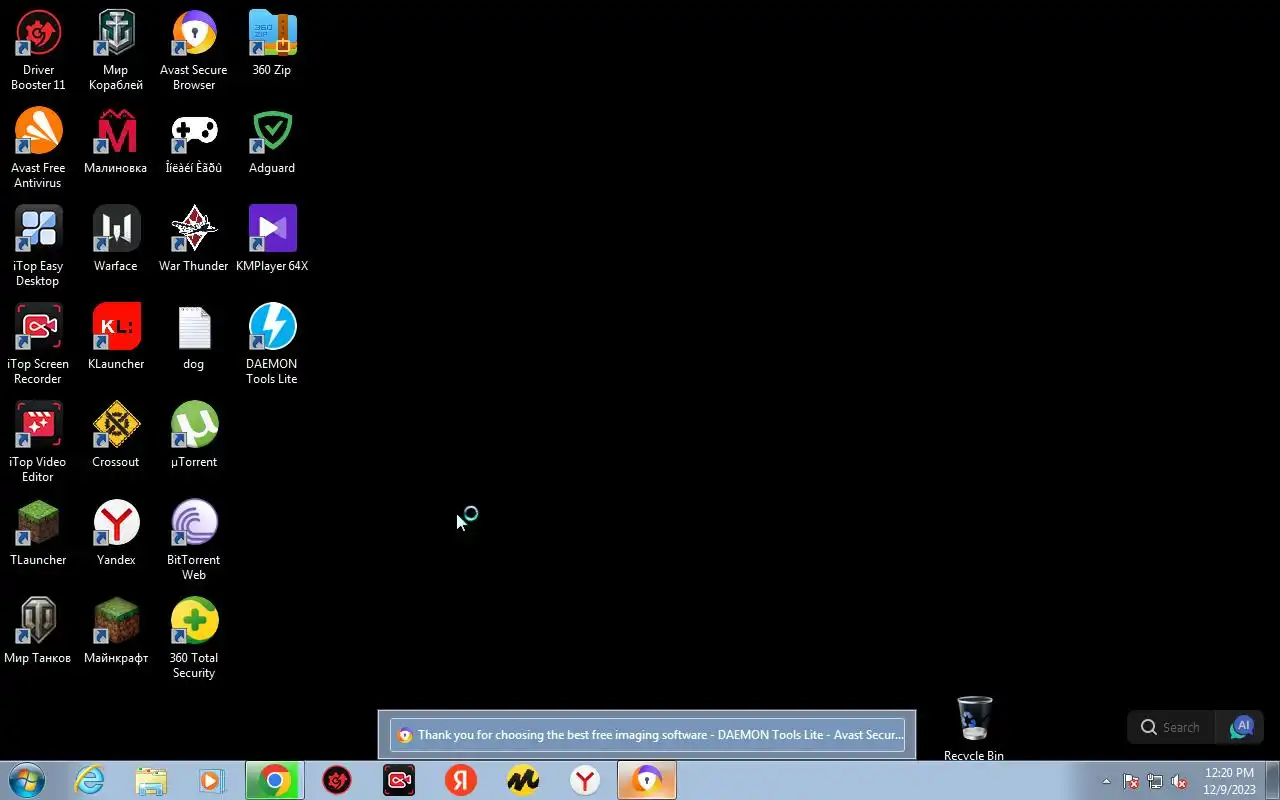The image size is (1280, 800).
Task: Select µTorrent desktop icon
Action: pyautogui.click(x=194, y=435)
